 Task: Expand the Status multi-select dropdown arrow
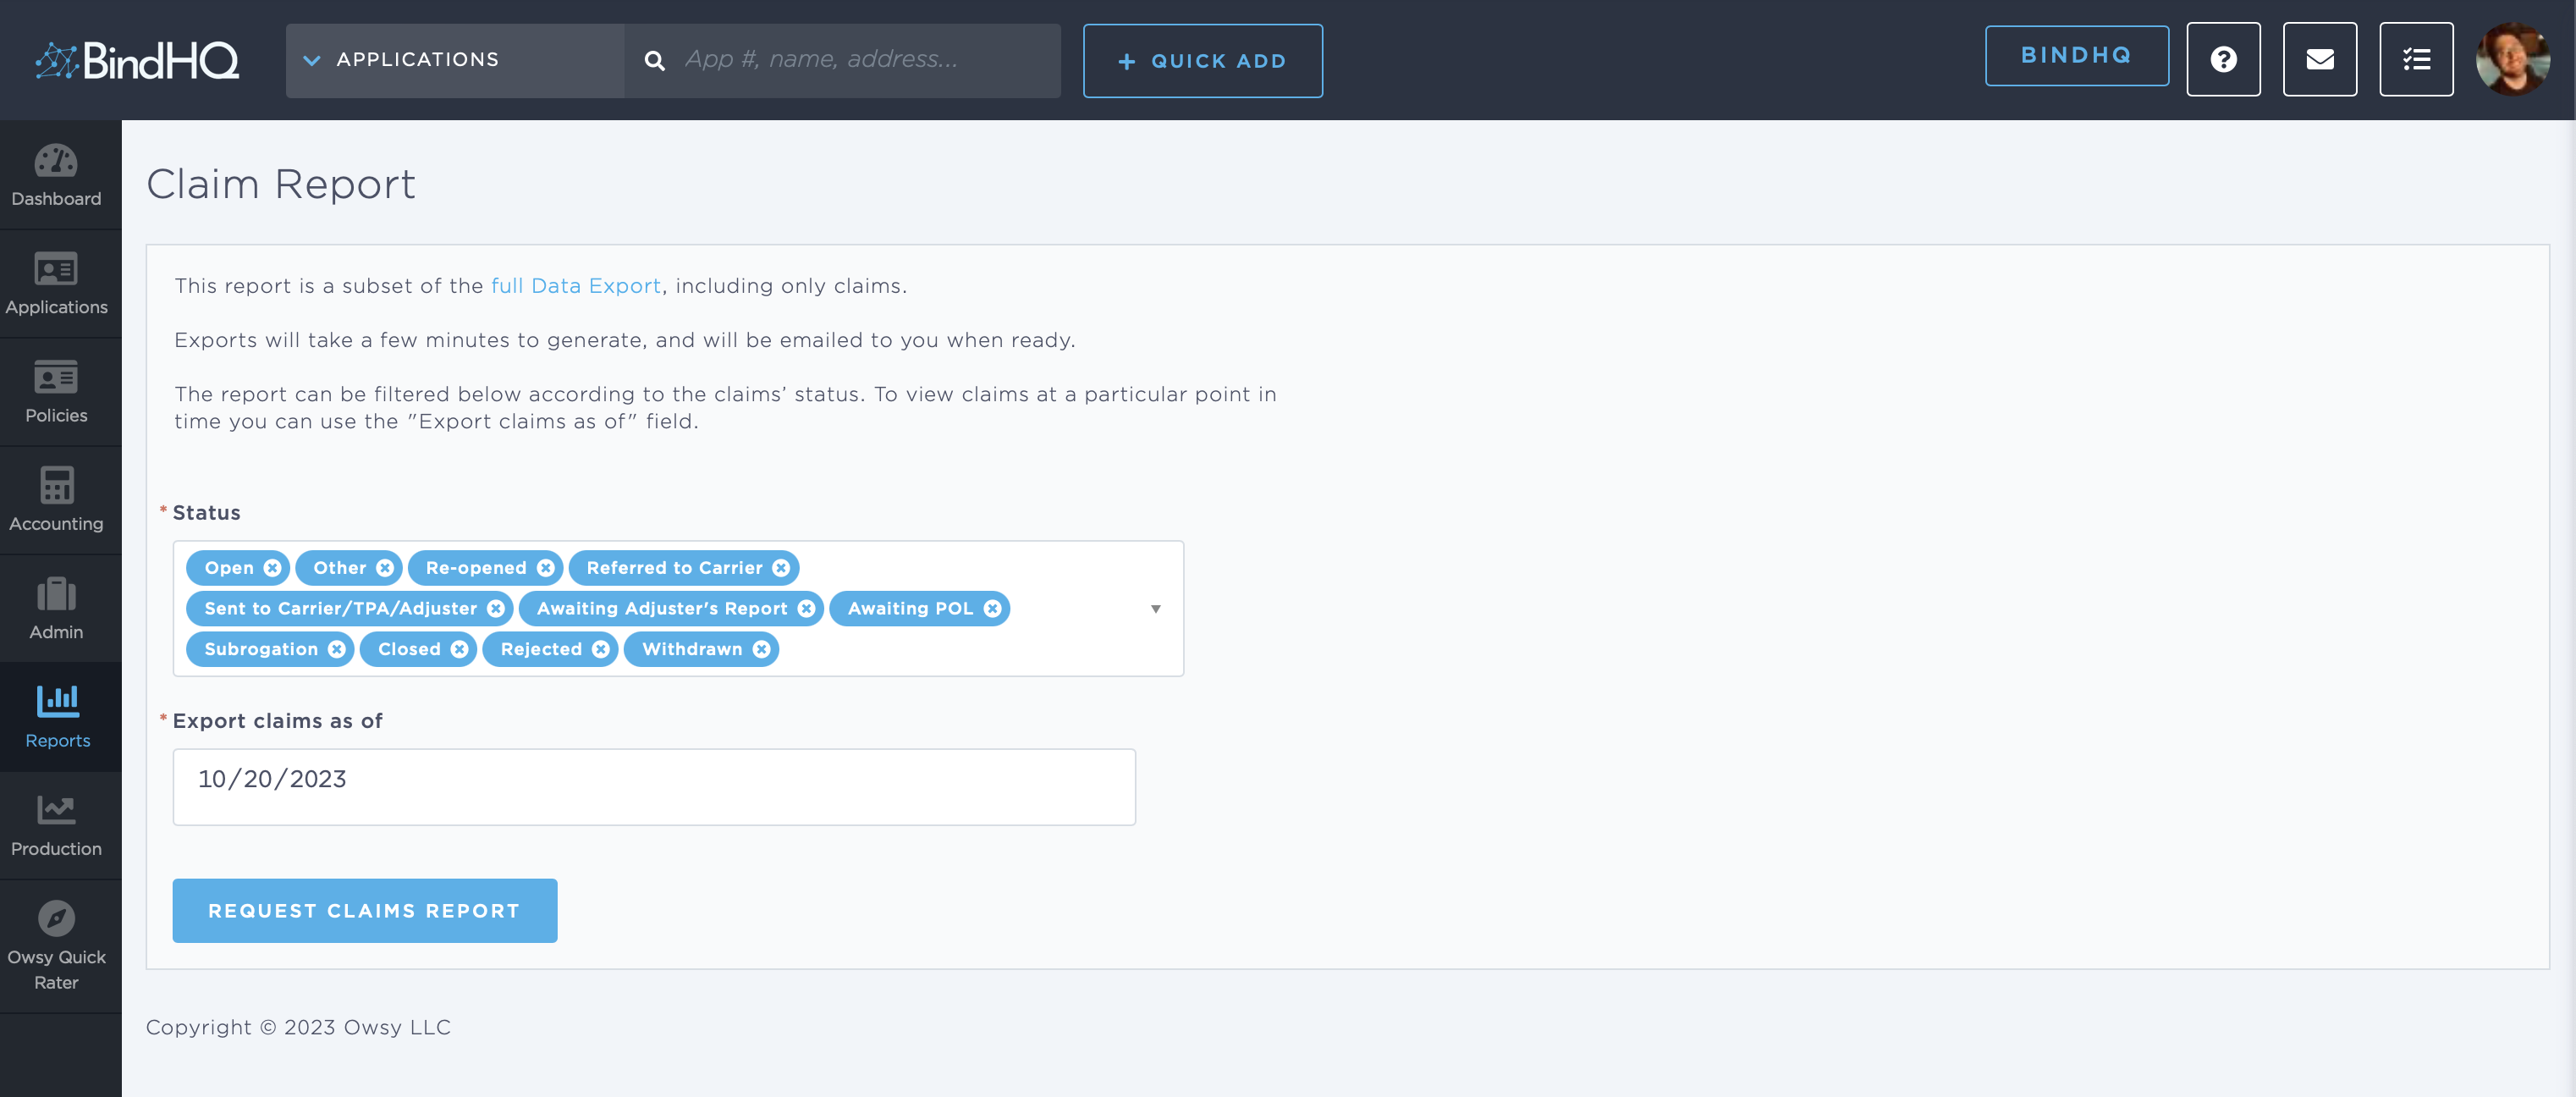[1155, 609]
